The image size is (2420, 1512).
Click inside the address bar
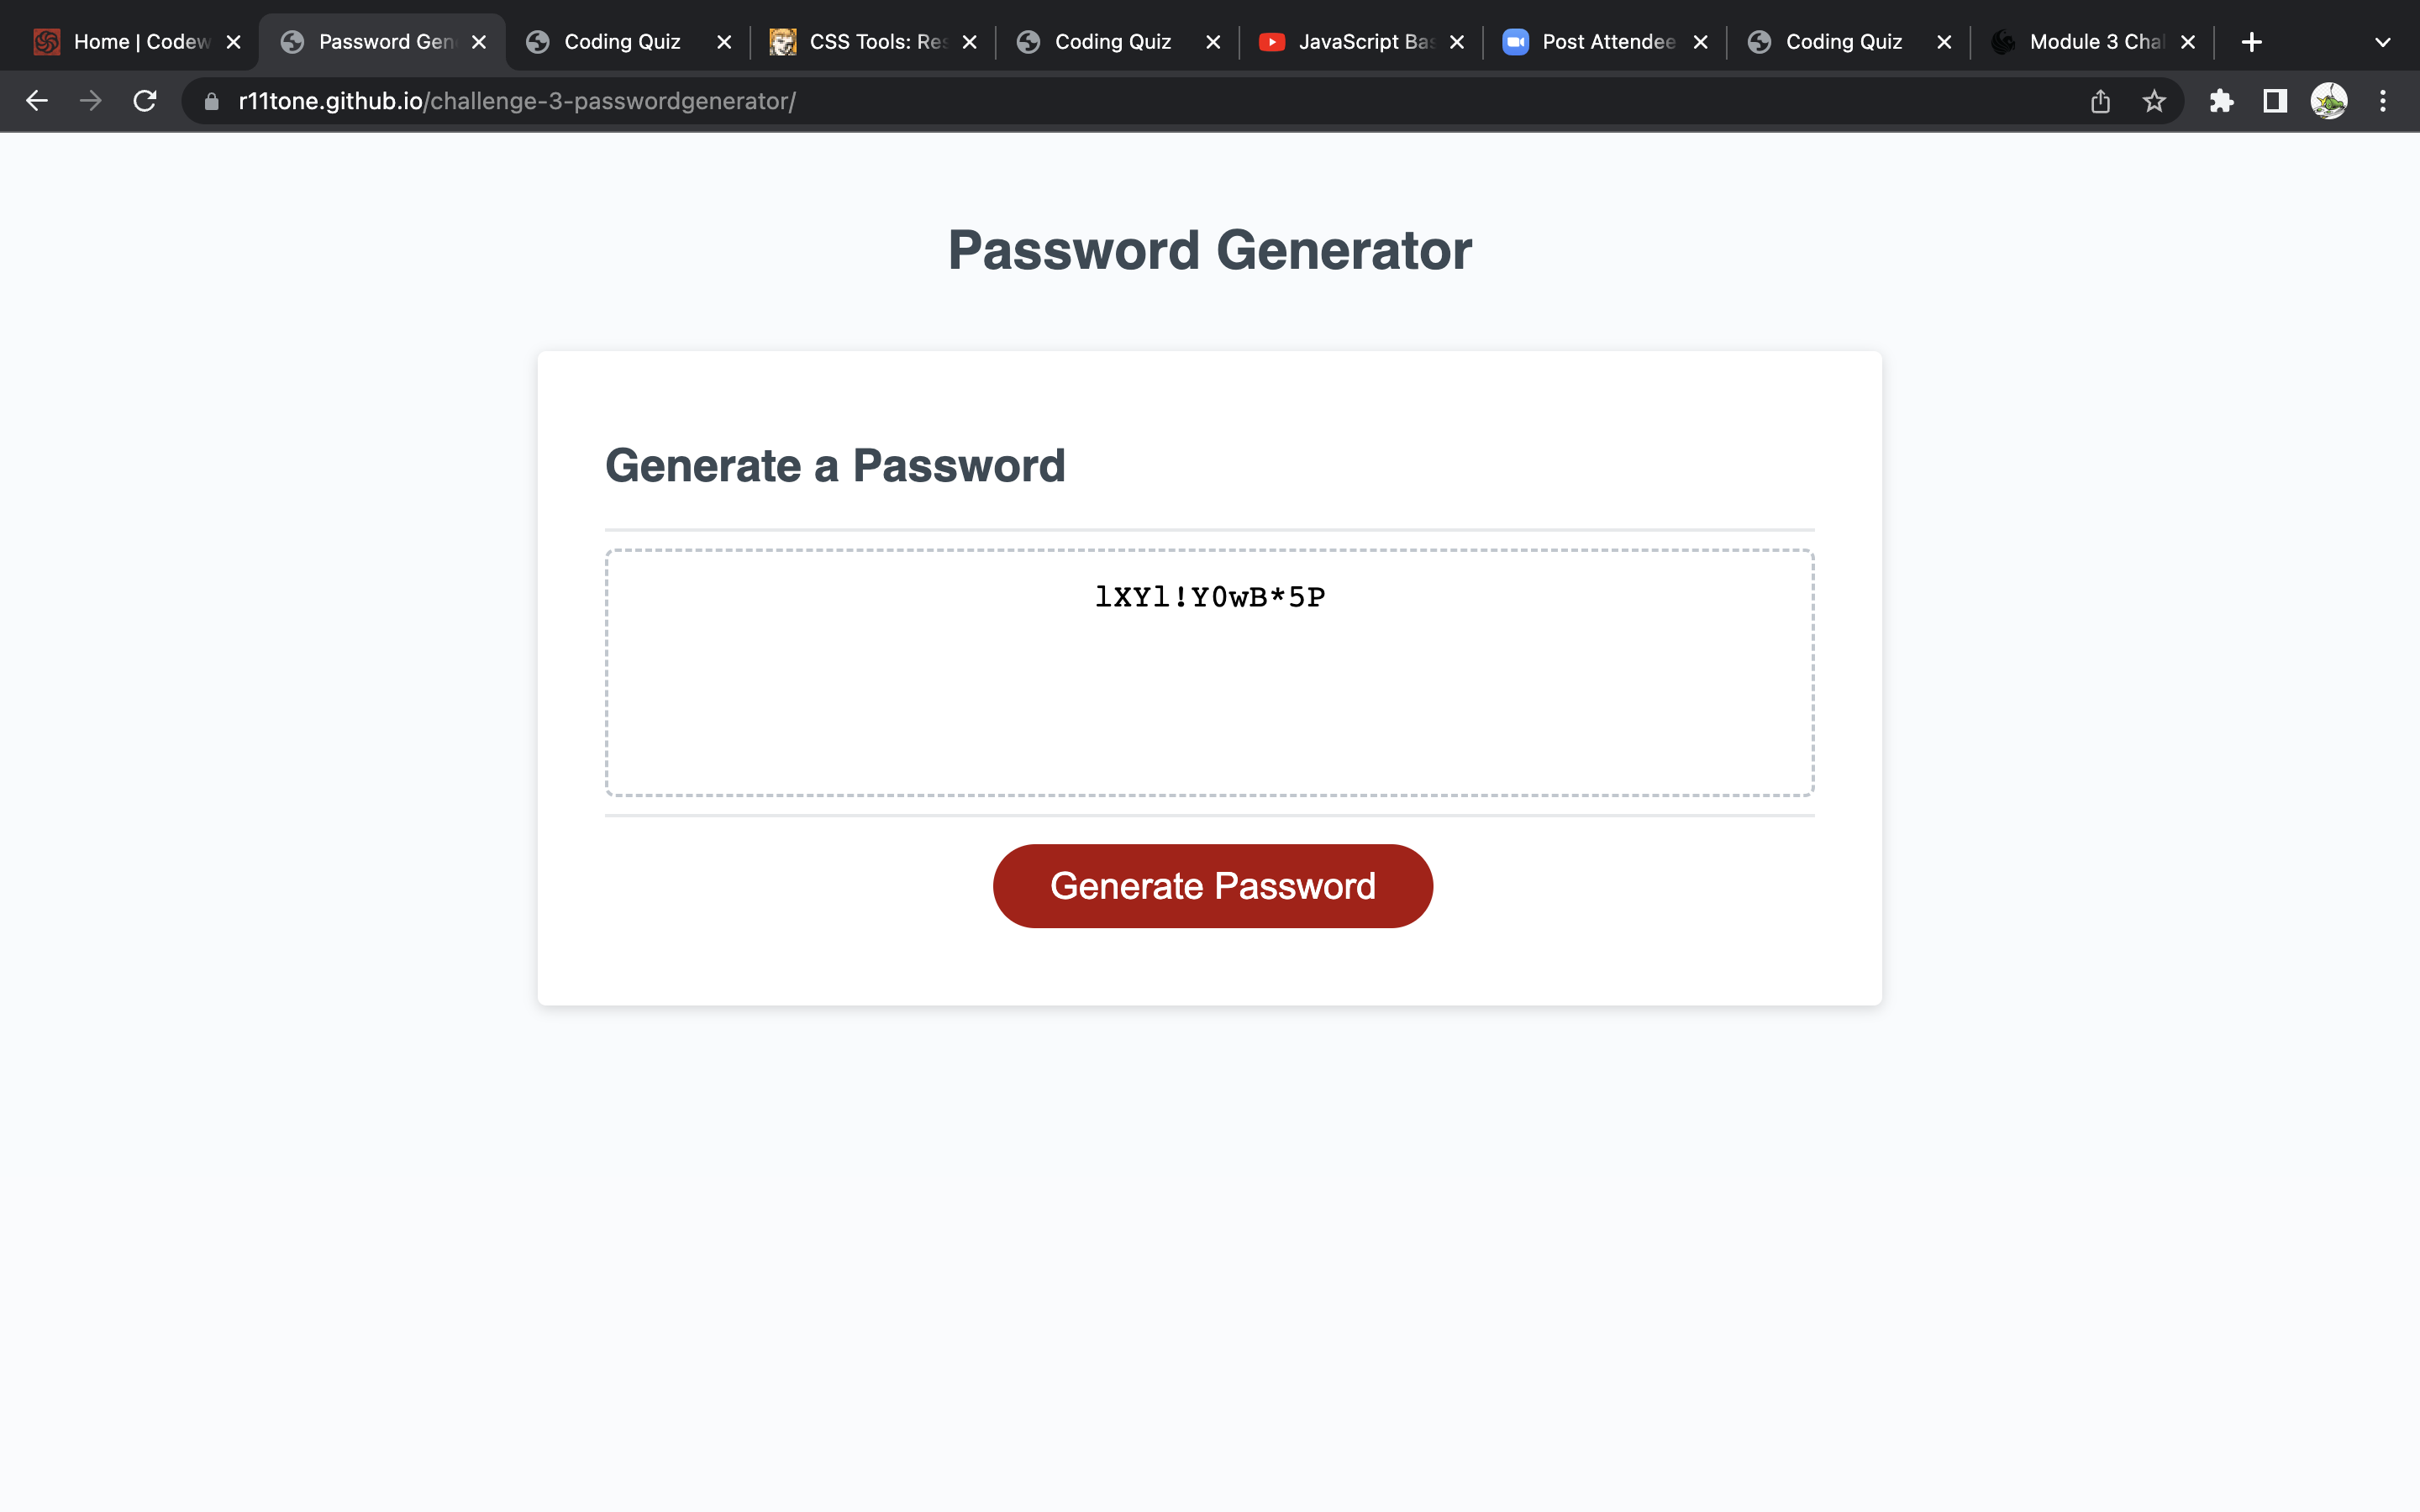coord(700,100)
